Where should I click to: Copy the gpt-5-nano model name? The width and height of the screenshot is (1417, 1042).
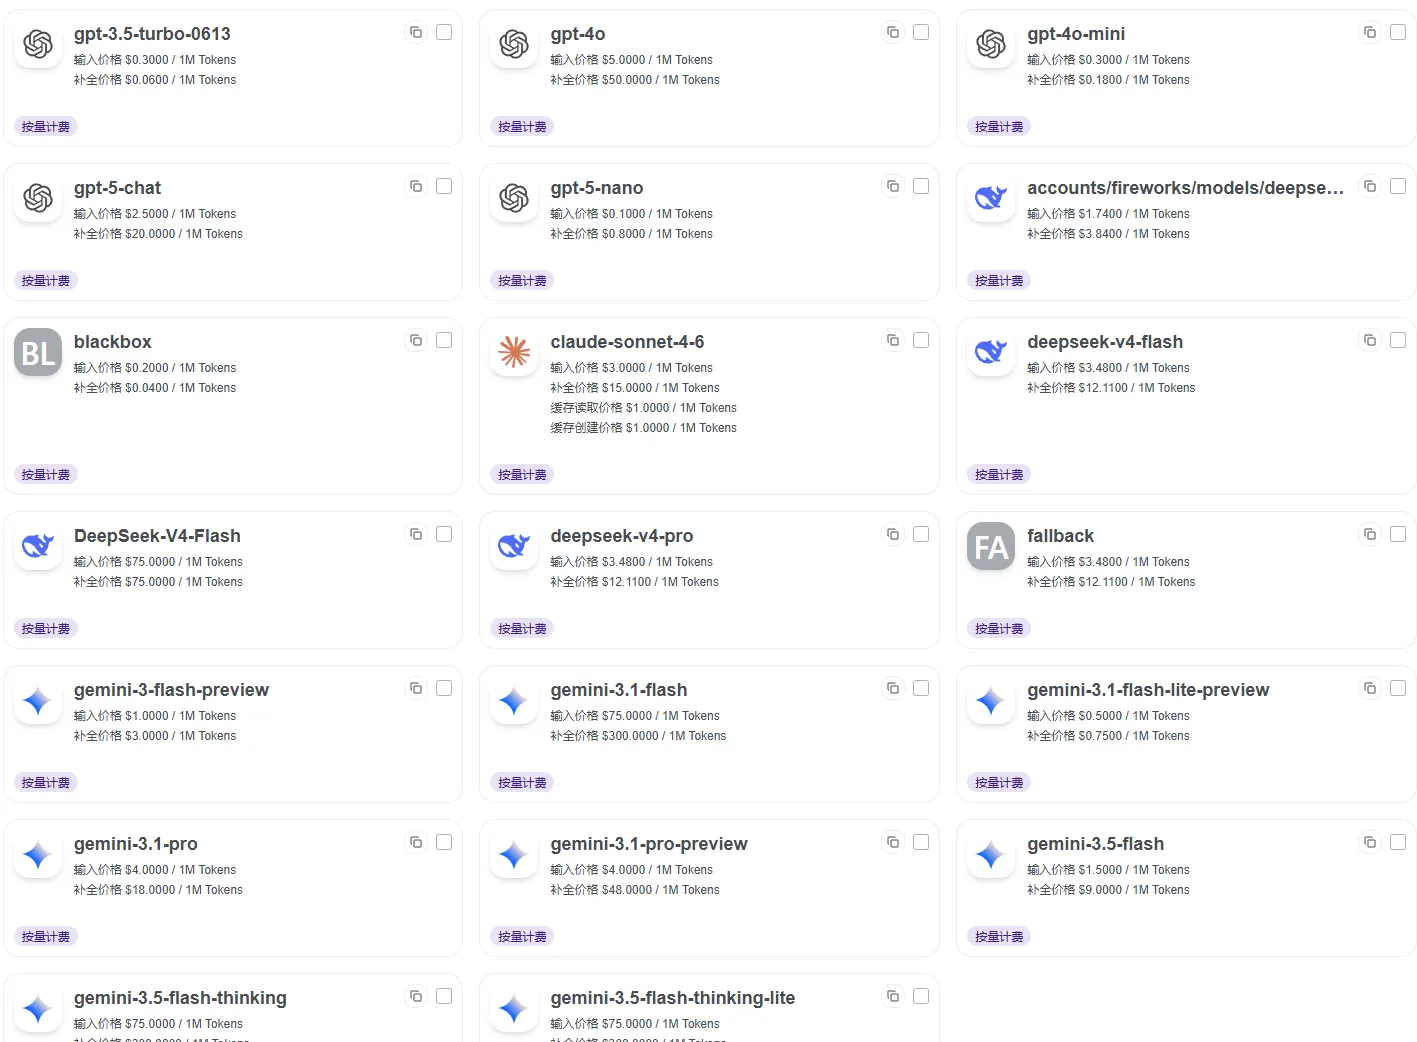[x=893, y=186]
